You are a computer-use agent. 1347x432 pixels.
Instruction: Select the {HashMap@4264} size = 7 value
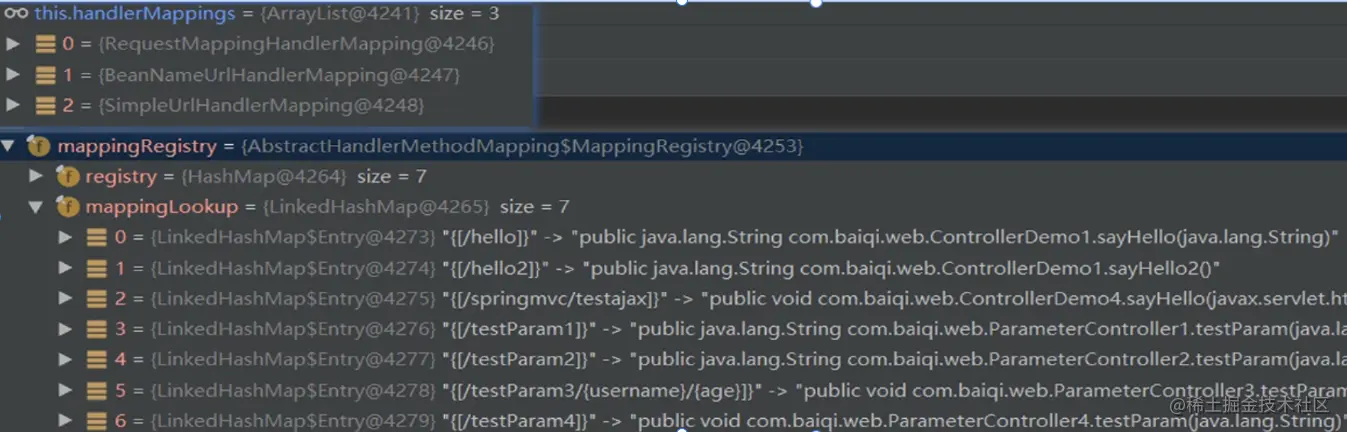point(303,177)
